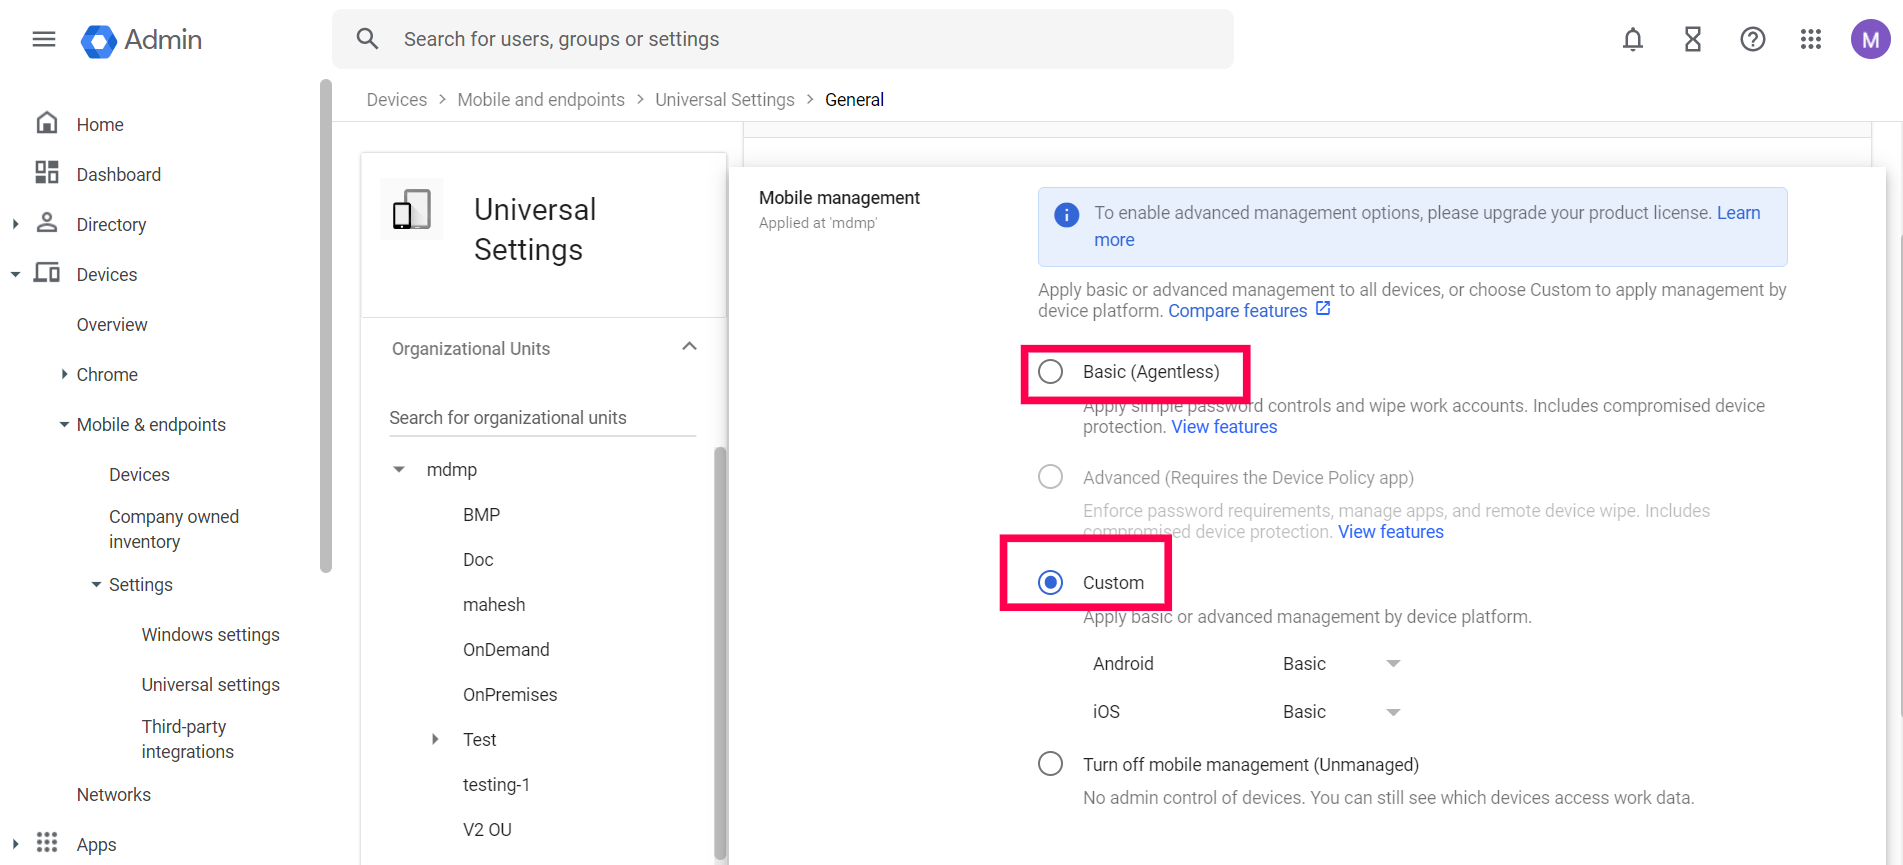1903x865 pixels.
Task: Expand the Test organizational unit
Action: tap(435, 740)
